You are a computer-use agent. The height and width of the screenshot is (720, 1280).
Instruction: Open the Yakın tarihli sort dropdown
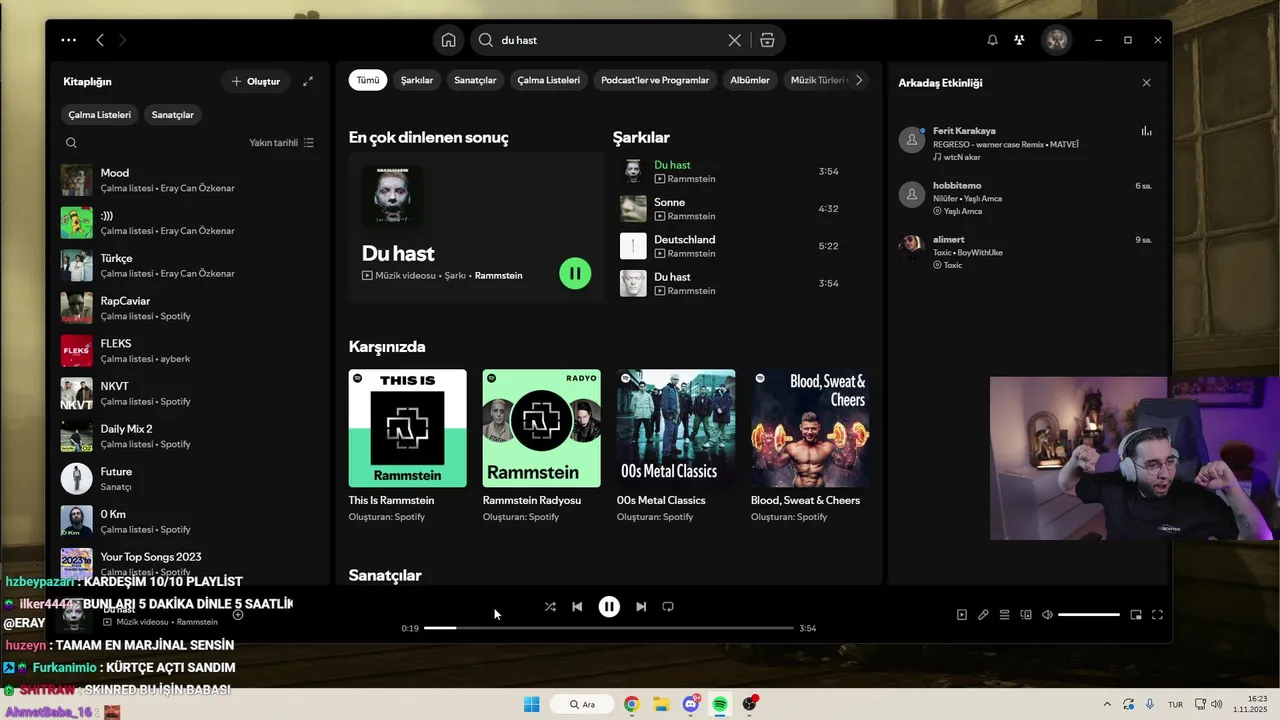click(282, 143)
